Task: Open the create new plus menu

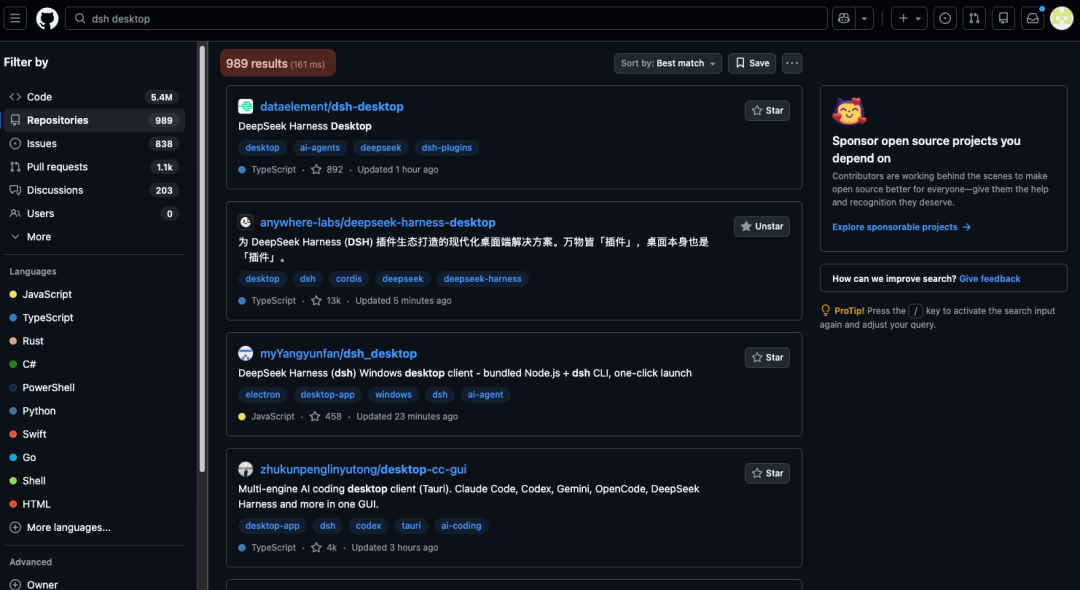Action: pyautogui.click(x=909, y=19)
